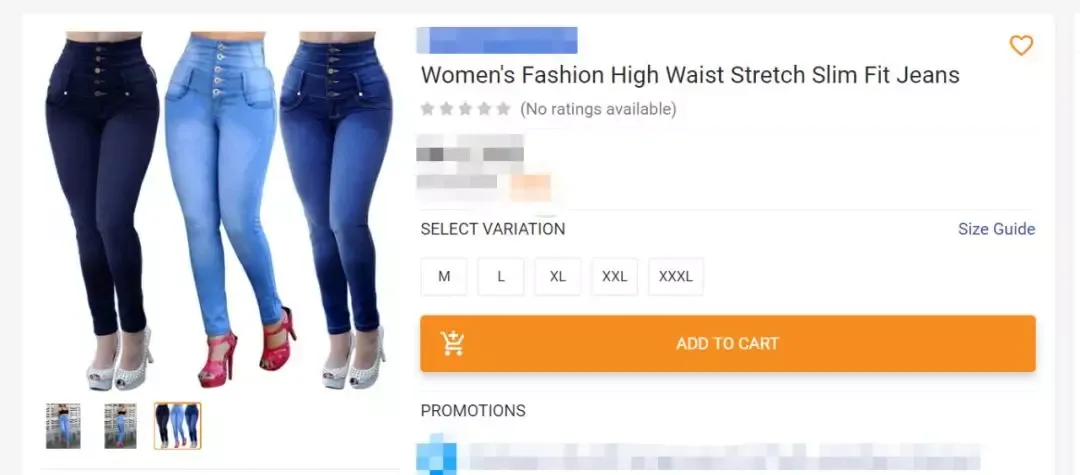Open the Size Guide link
This screenshot has height=475, width=1080.
996,229
